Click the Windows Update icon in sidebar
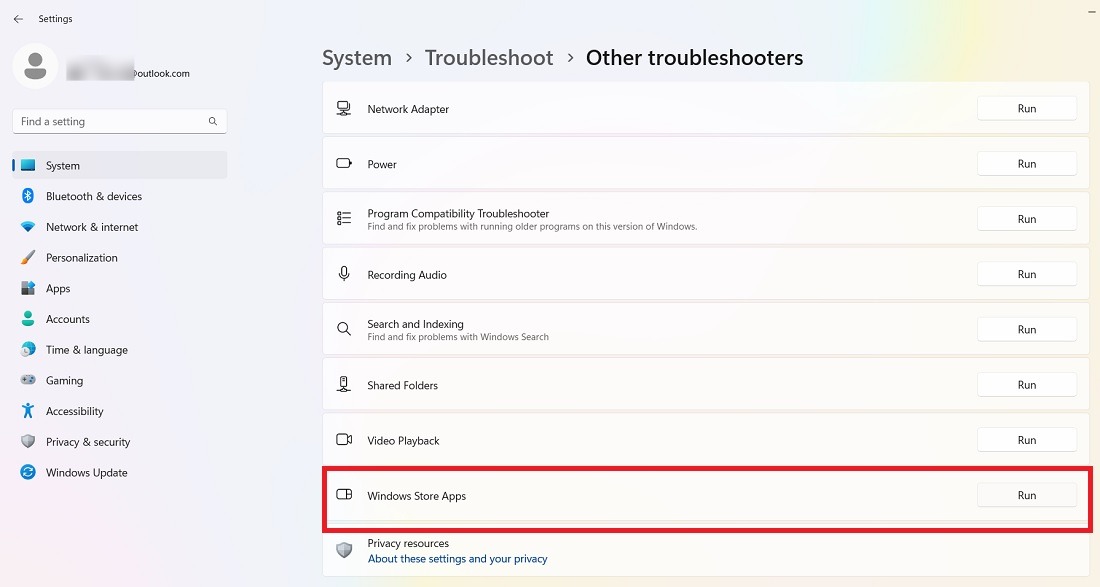 coord(28,472)
